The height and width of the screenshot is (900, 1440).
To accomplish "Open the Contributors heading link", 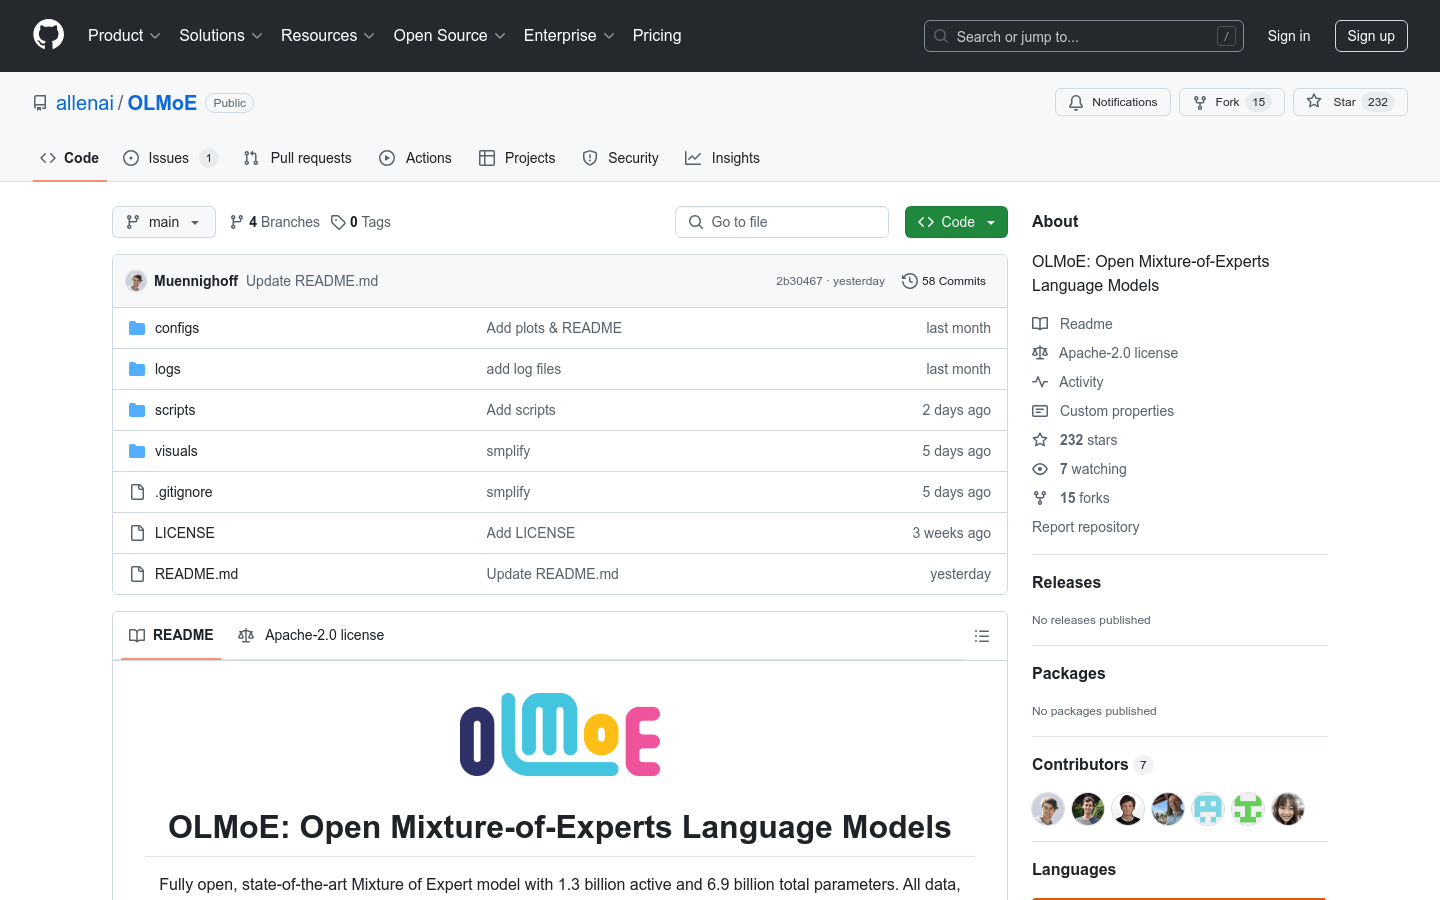I will (x=1092, y=764).
